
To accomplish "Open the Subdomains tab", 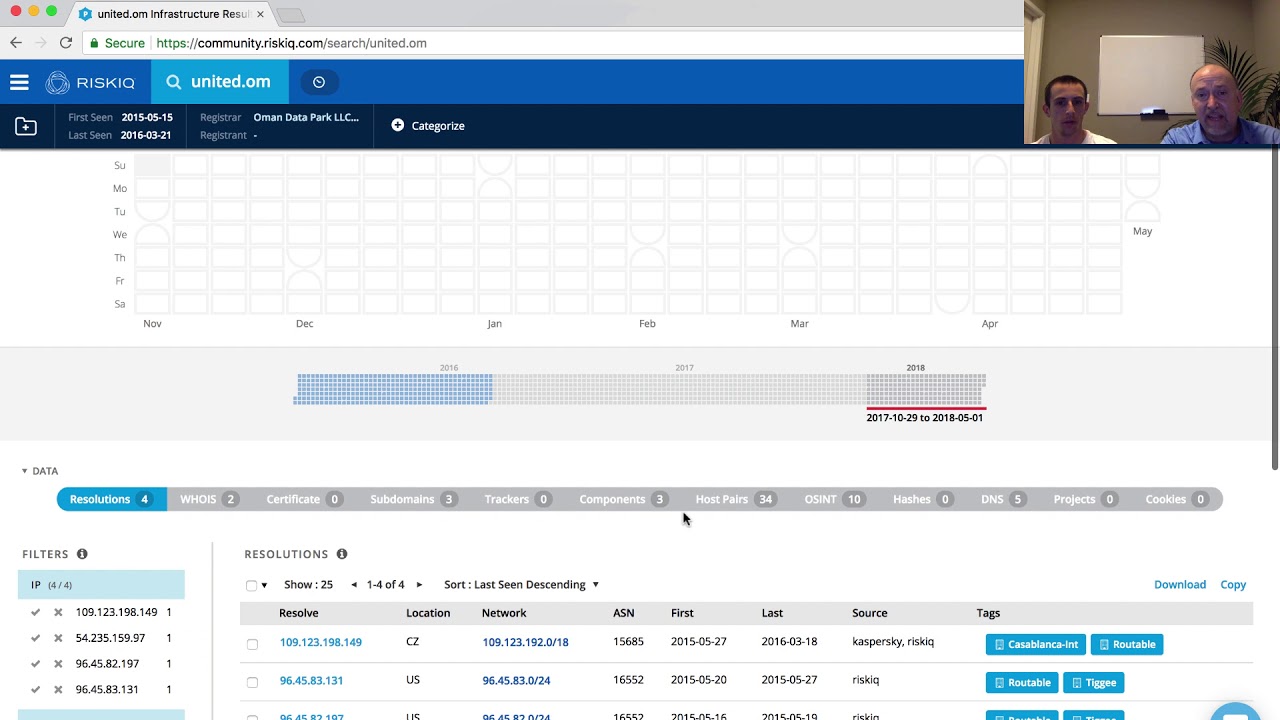I will coord(413,499).
